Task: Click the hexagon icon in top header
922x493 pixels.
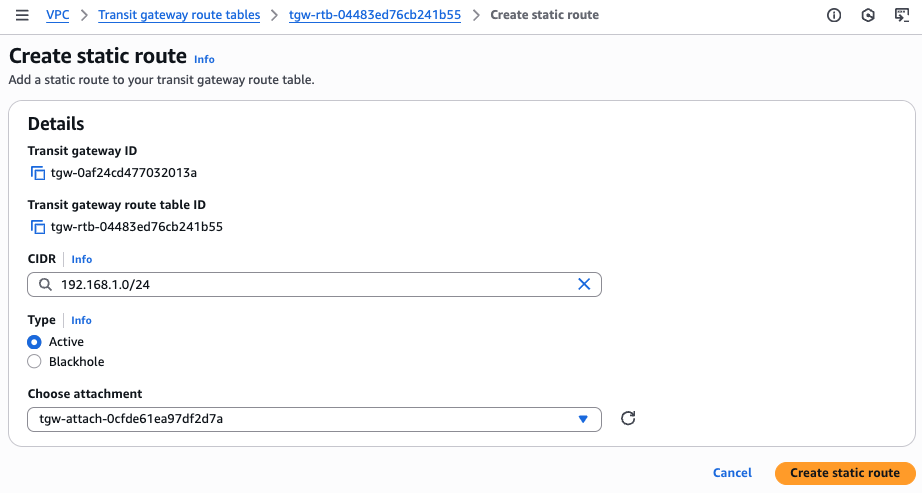Action: tap(869, 15)
